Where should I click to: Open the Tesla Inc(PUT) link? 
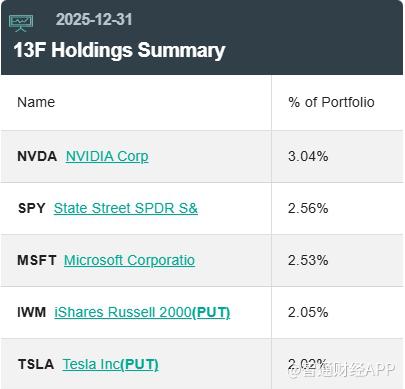coord(111,364)
